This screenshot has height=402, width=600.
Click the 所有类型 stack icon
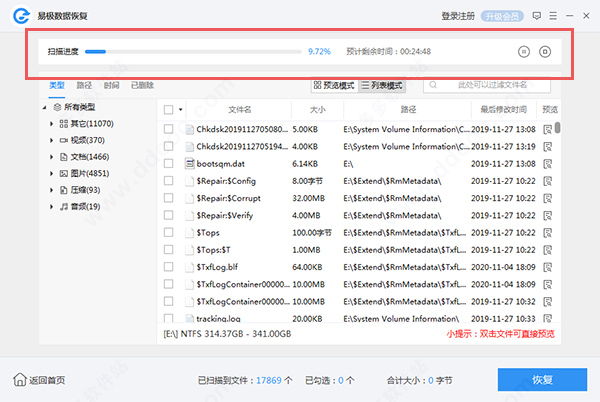[57, 107]
